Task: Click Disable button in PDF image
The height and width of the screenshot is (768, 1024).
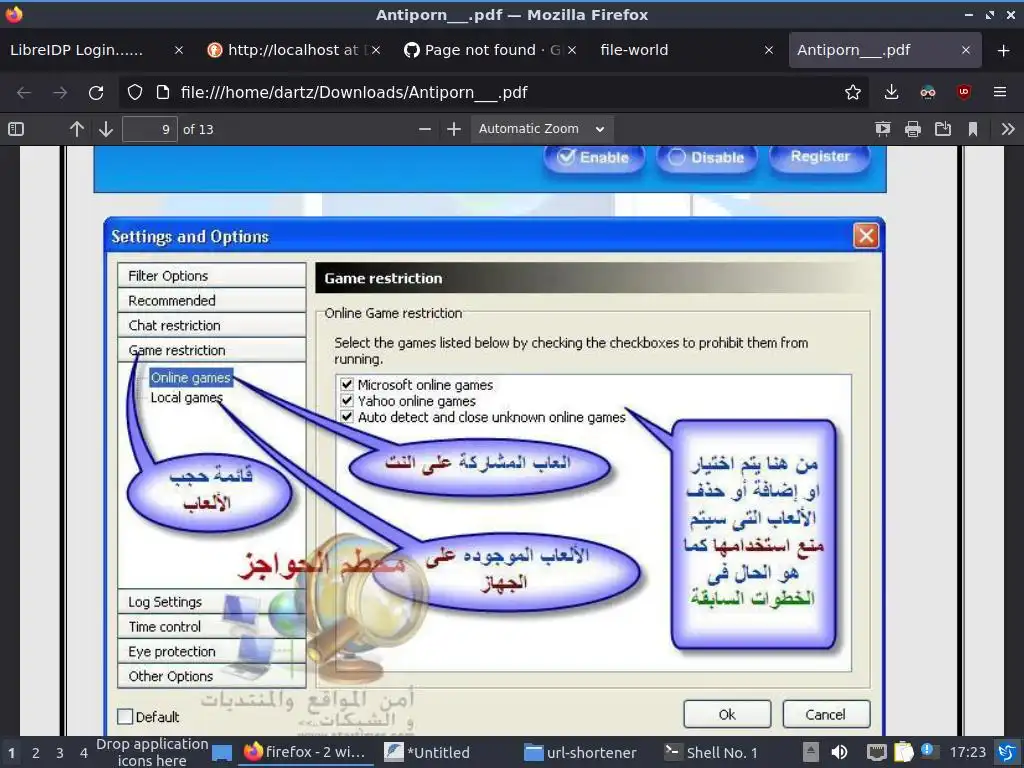Action: coord(707,157)
